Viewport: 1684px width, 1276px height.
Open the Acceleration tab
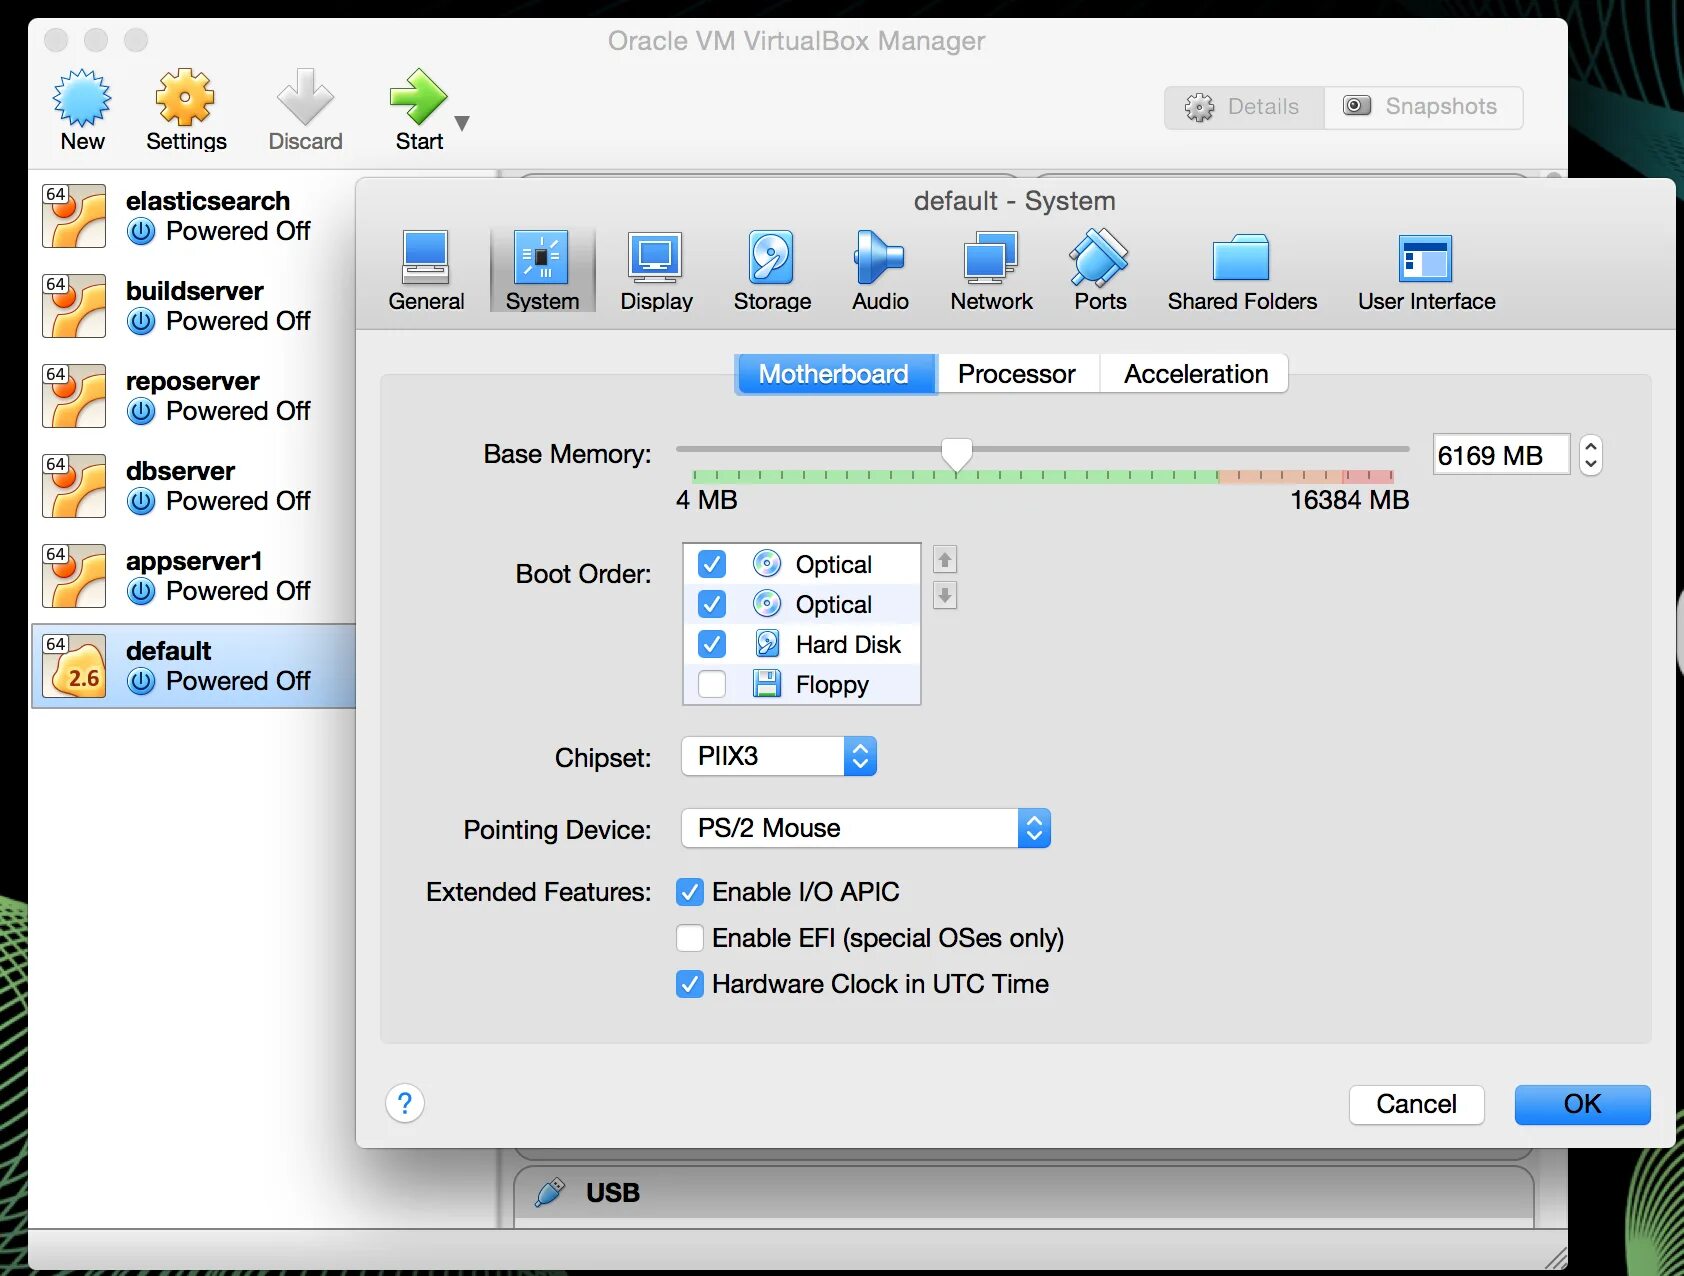click(x=1195, y=373)
